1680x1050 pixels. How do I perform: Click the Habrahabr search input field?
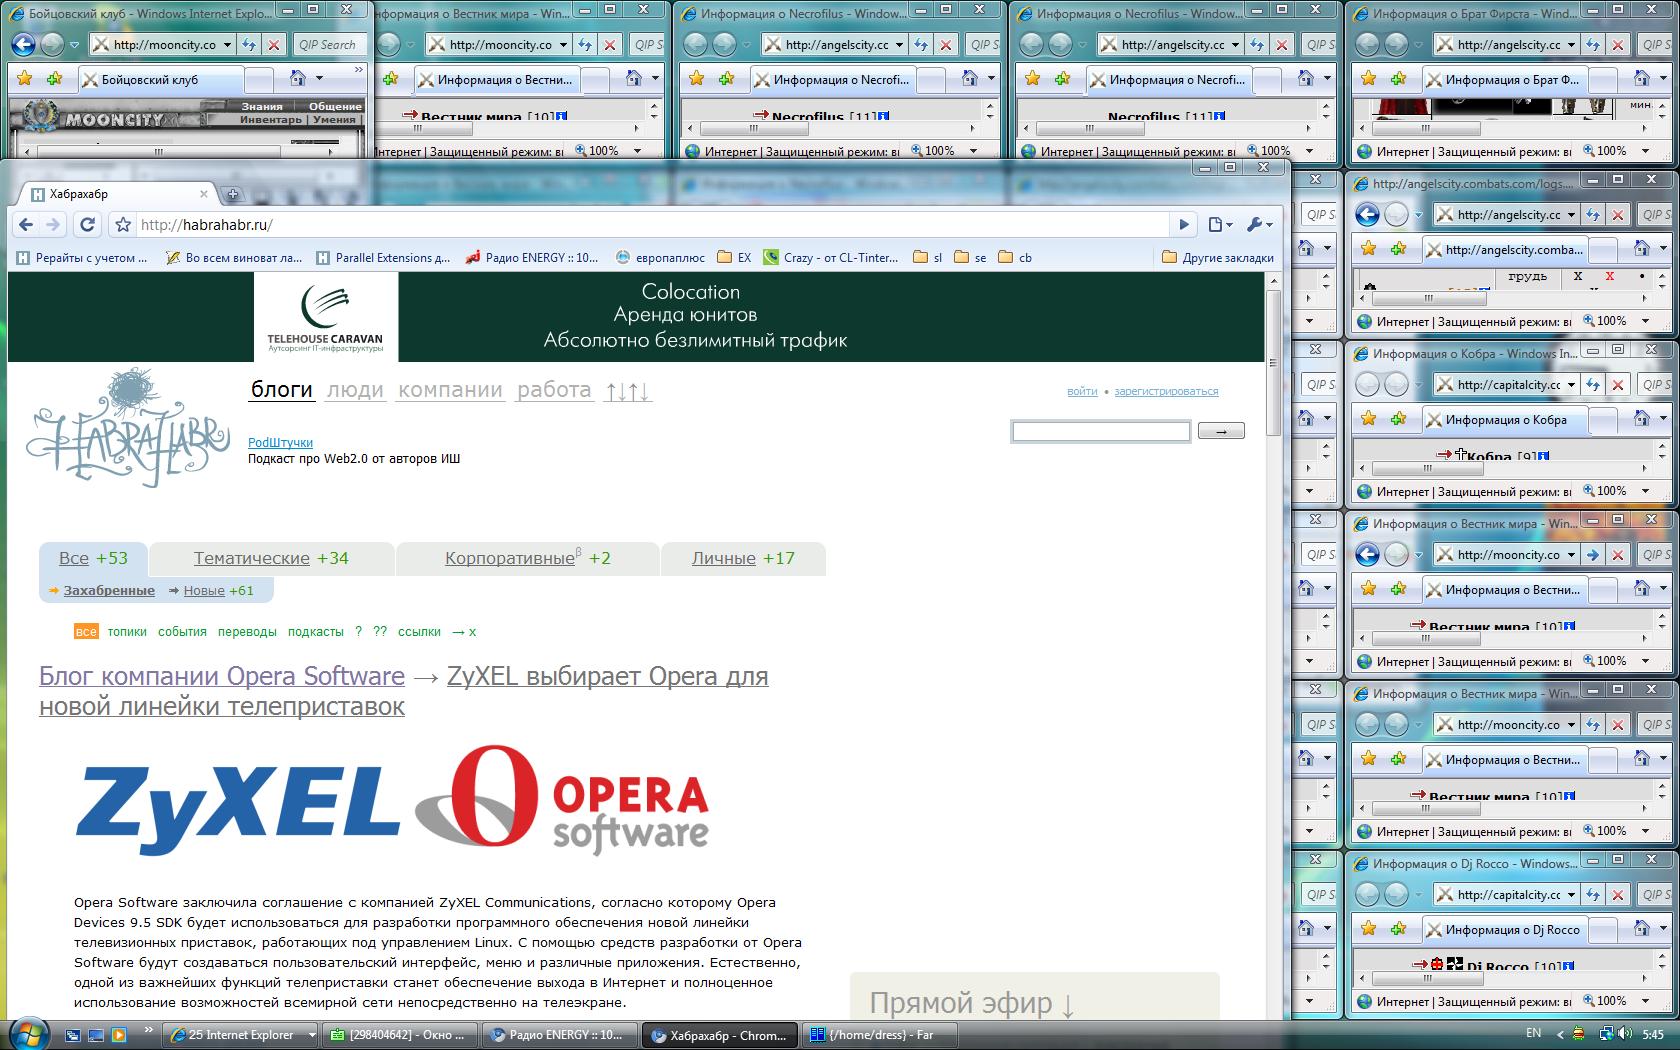tap(1101, 431)
